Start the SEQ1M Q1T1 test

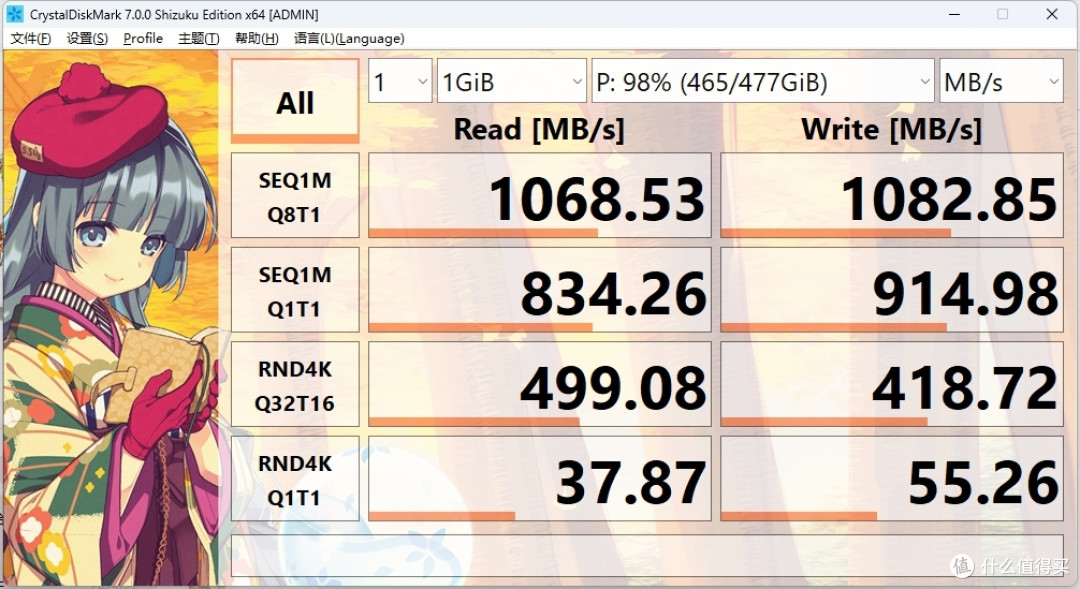tap(295, 290)
